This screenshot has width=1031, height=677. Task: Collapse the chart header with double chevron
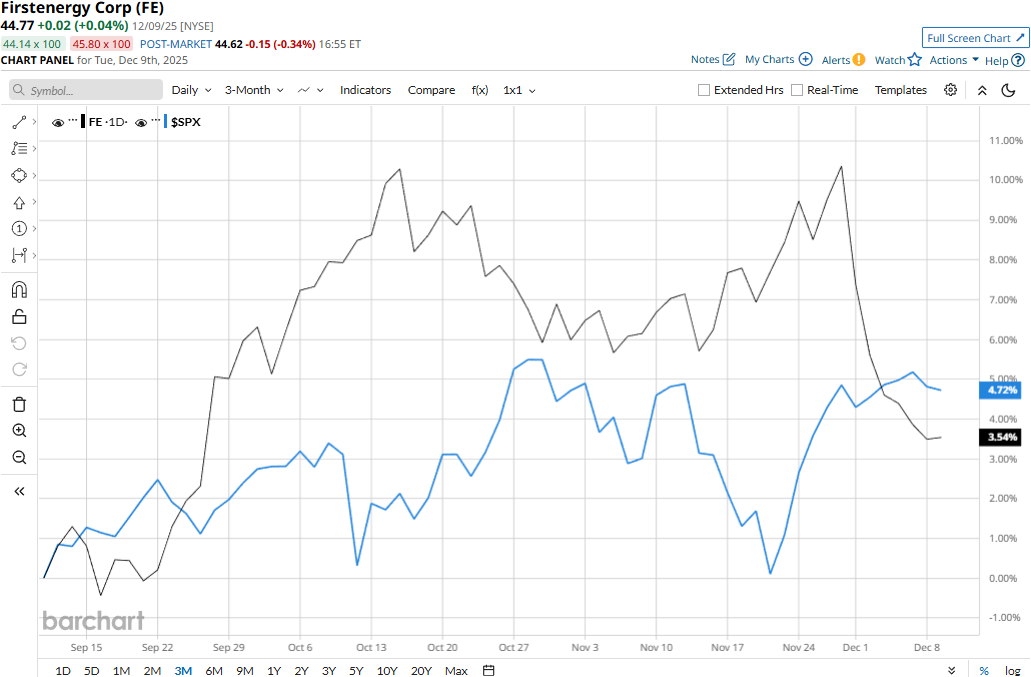pyautogui.click(x=982, y=90)
